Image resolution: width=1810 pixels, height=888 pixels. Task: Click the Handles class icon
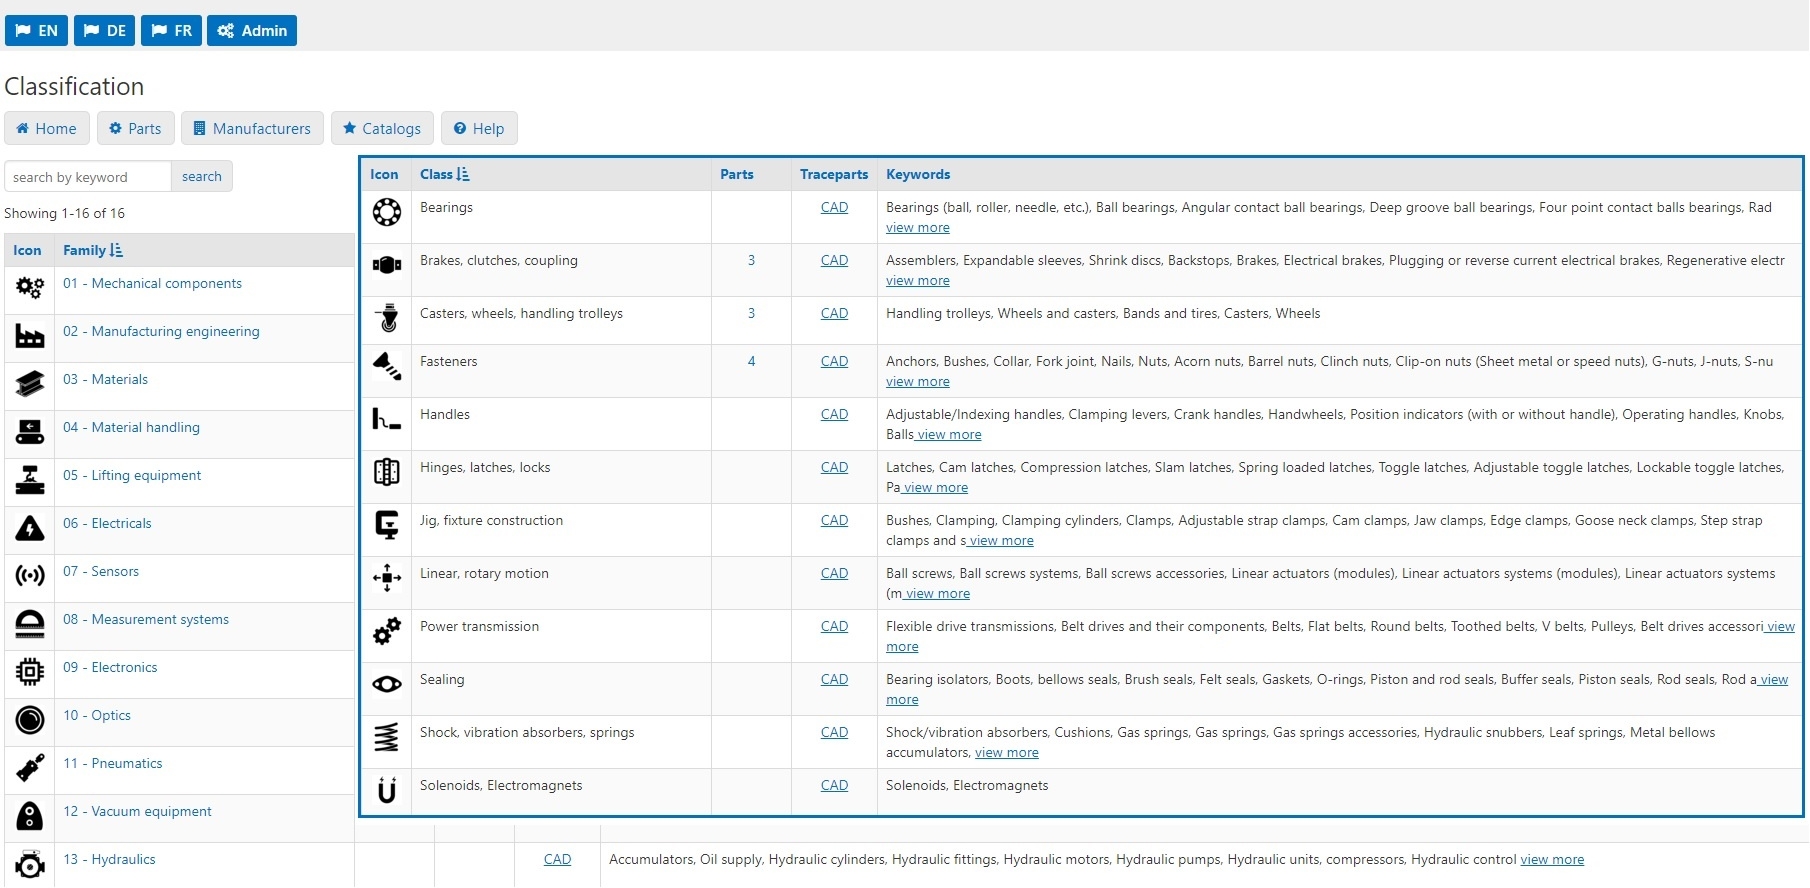pyautogui.click(x=387, y=419)
